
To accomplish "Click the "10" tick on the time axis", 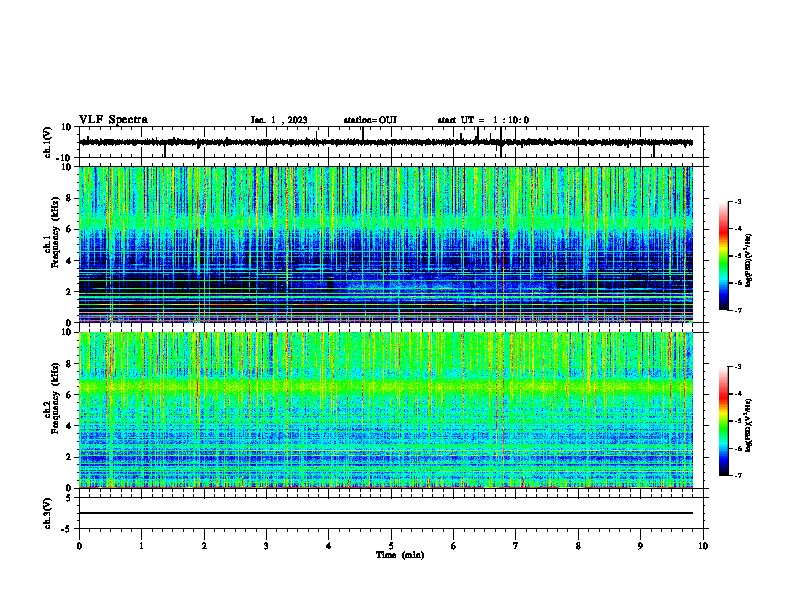I will pos(703,546).
